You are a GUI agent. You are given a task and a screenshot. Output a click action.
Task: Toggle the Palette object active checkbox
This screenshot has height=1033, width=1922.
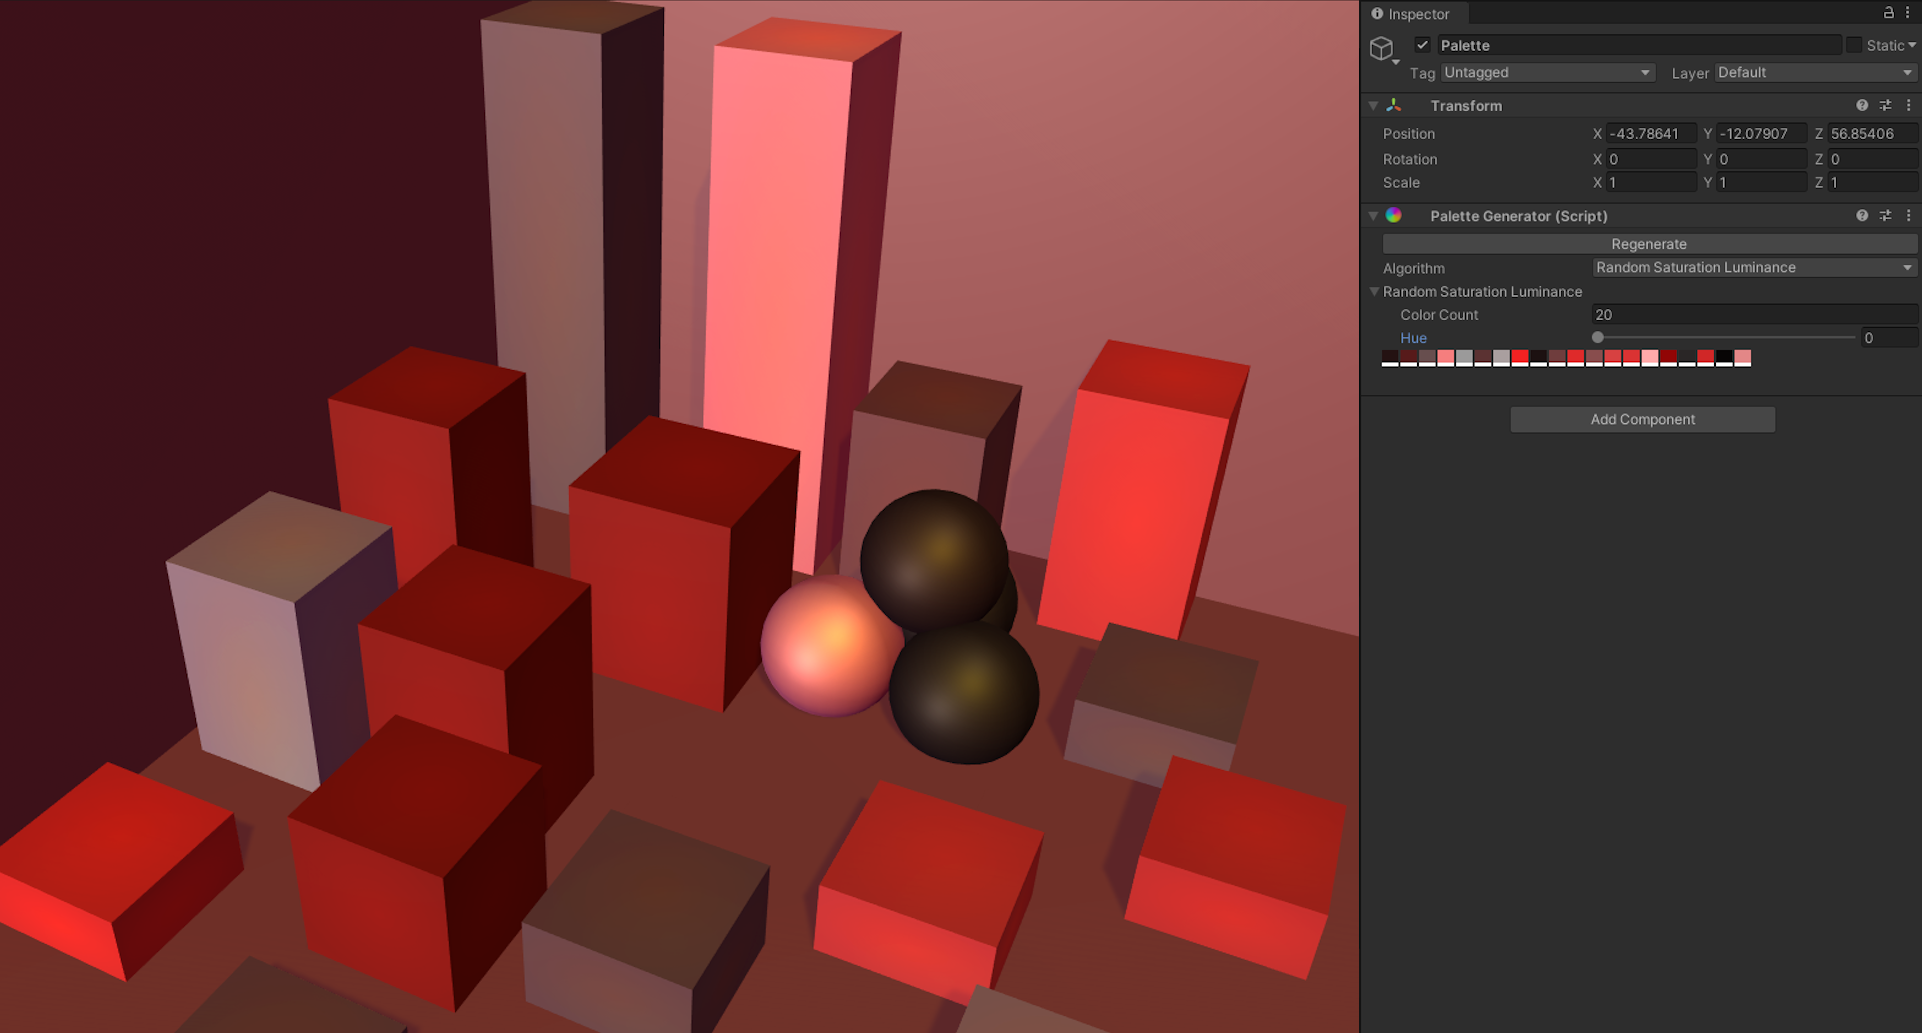pos(1422,45)
